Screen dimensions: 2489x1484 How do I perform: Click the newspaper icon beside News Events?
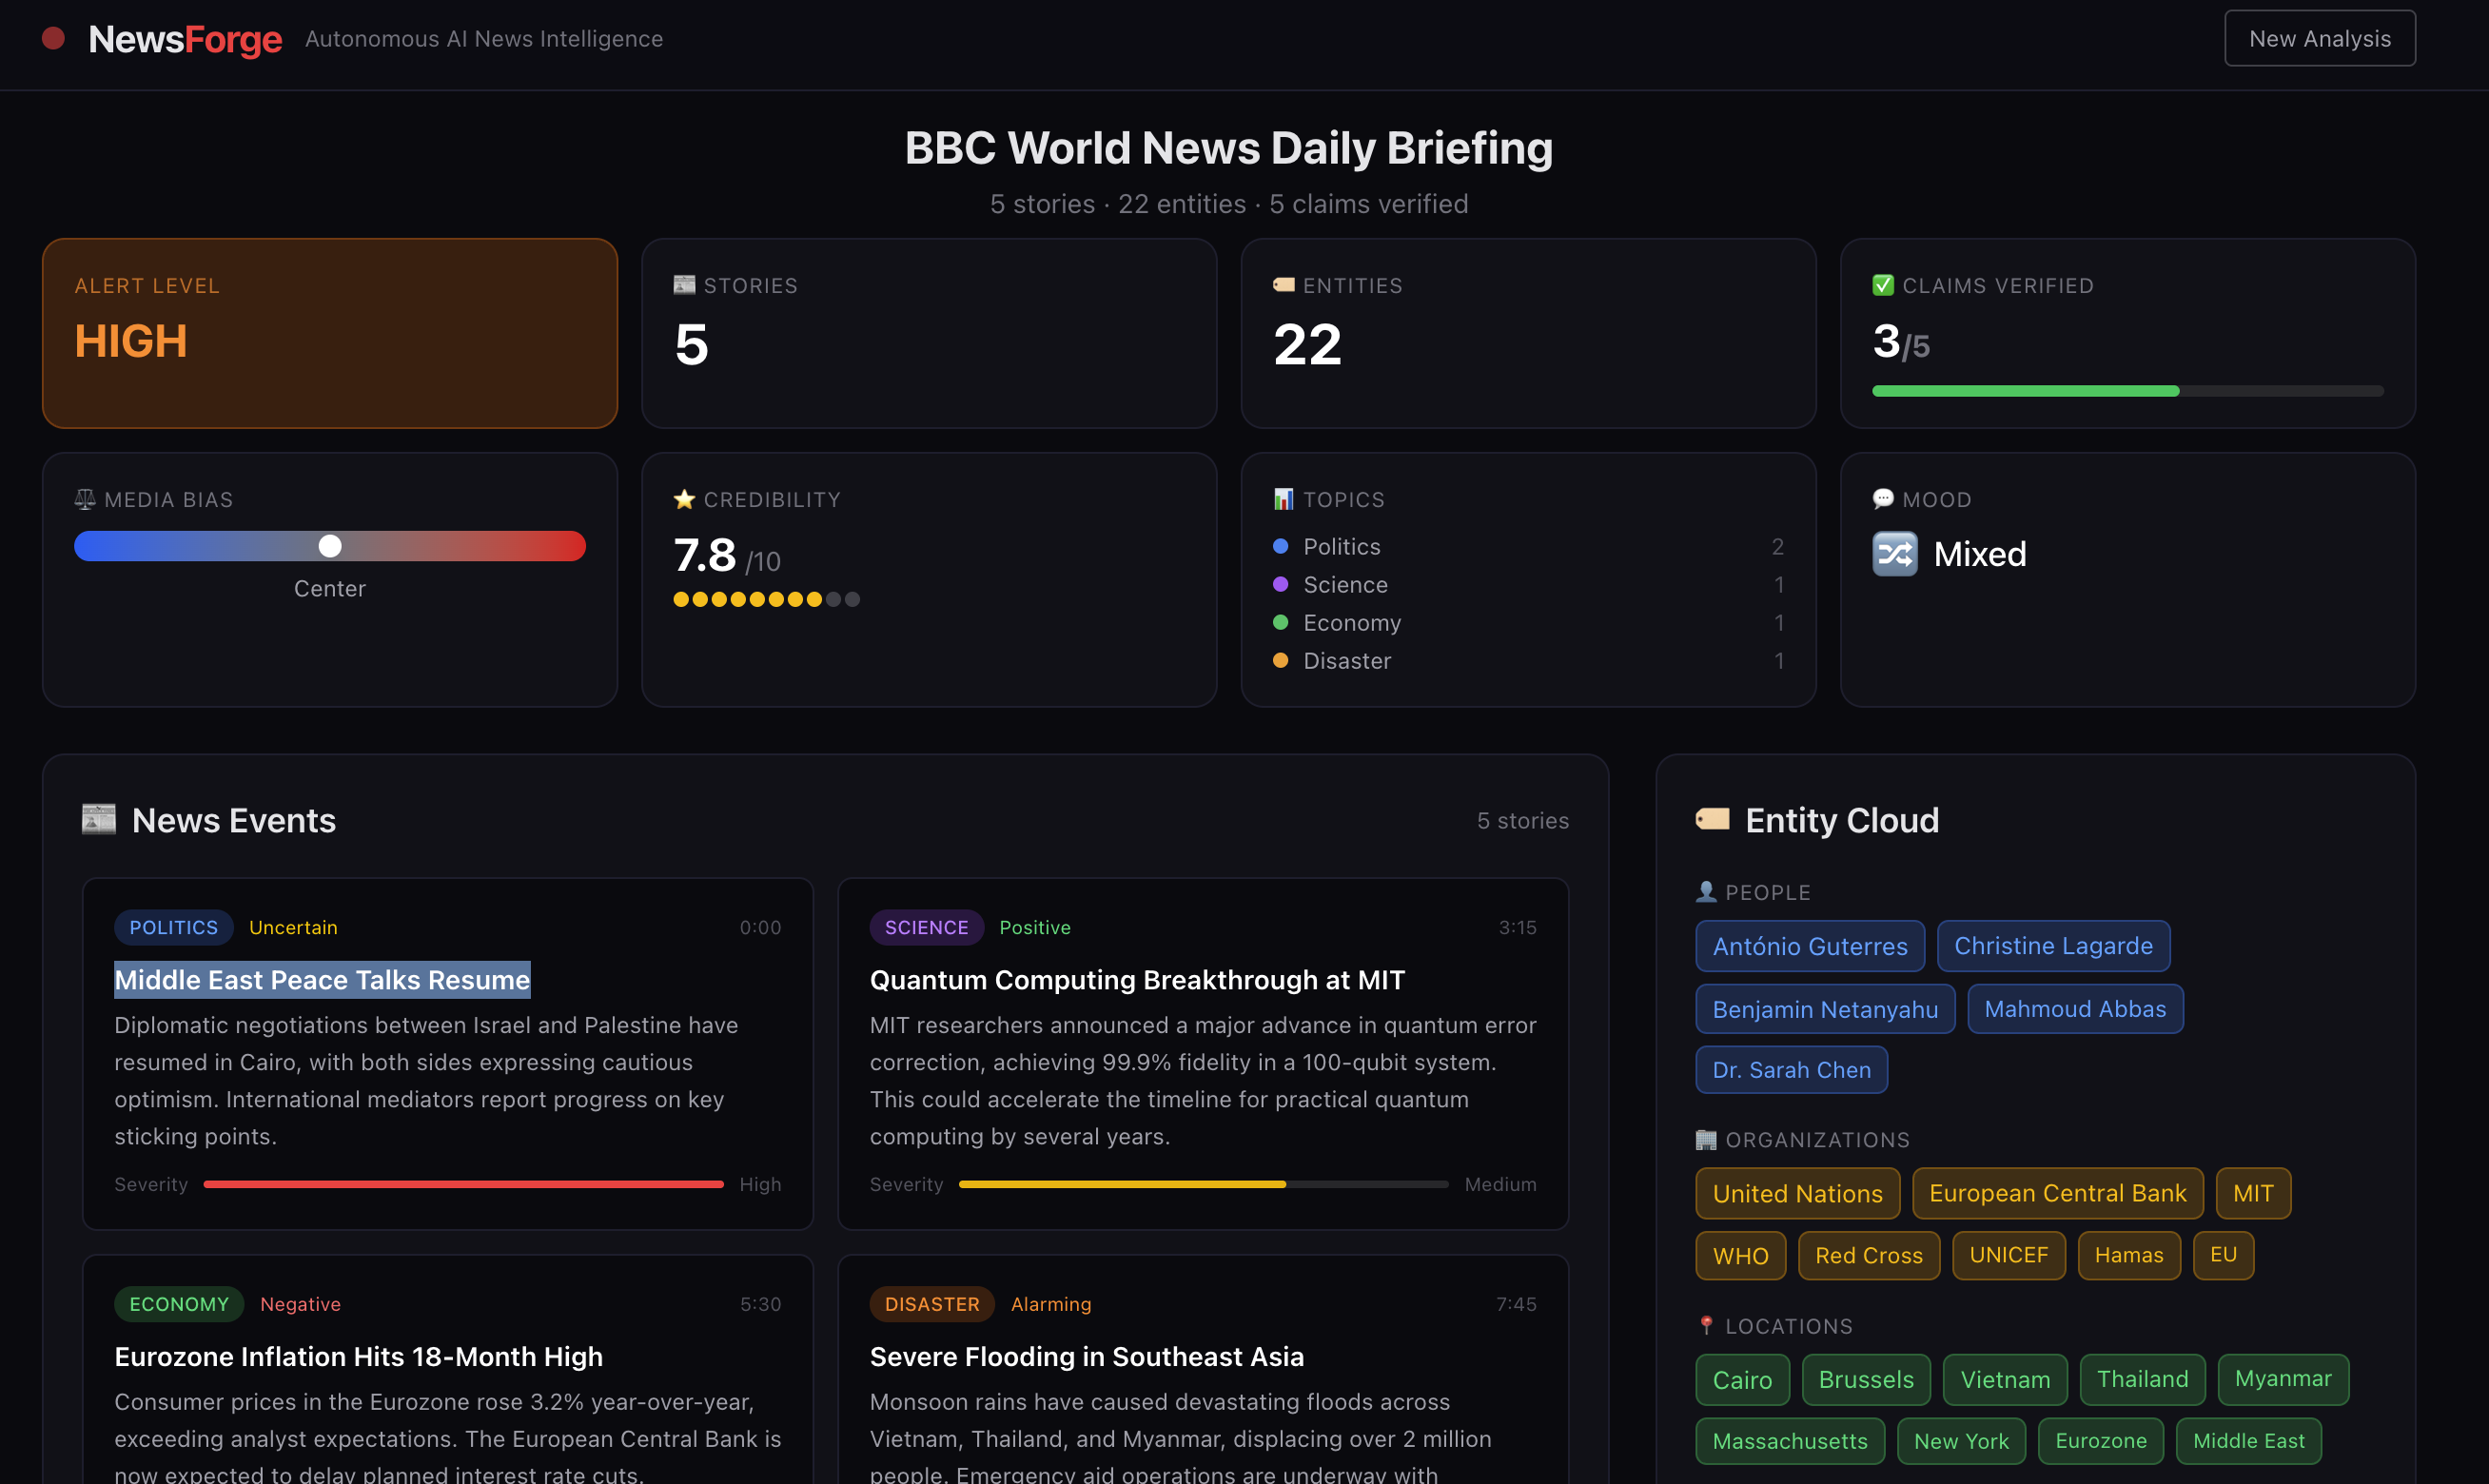(x=99, y=819)
